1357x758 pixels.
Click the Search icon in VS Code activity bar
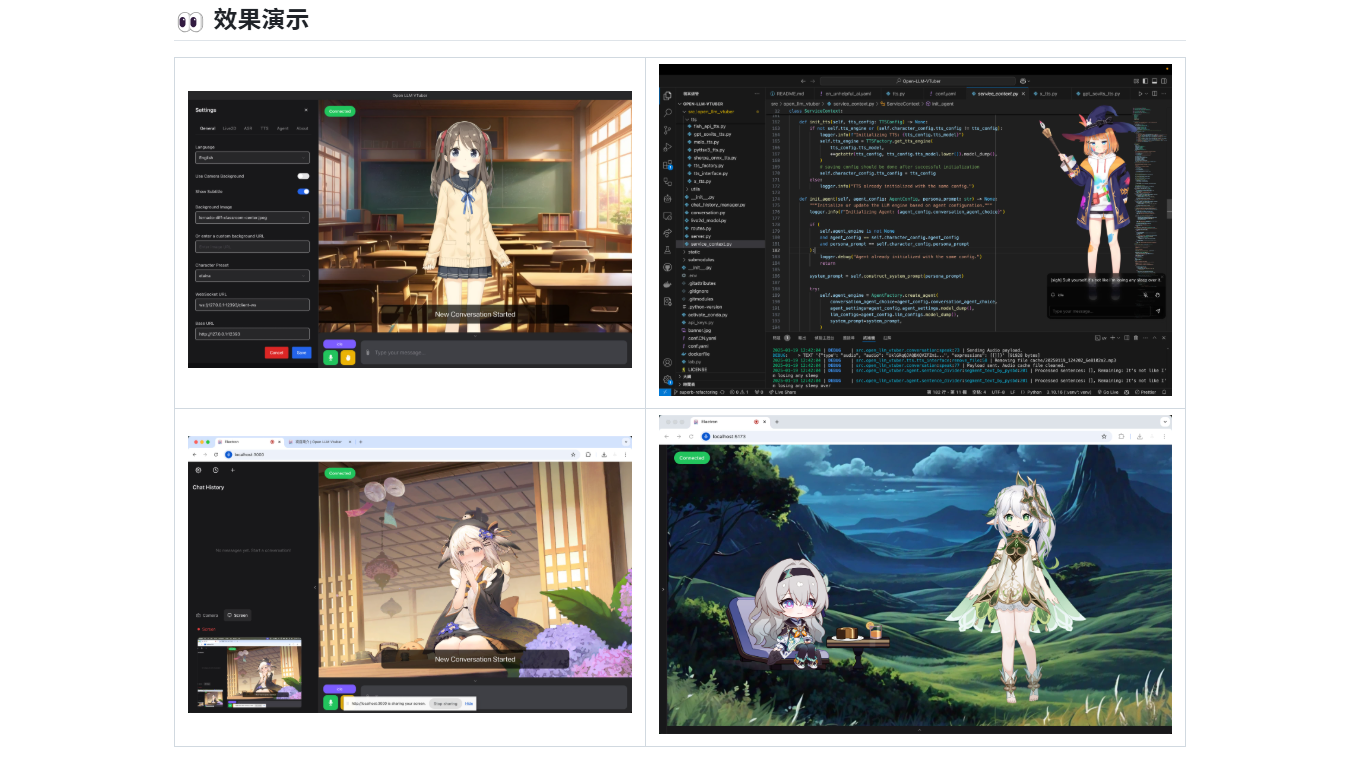[x=667, y=113]
